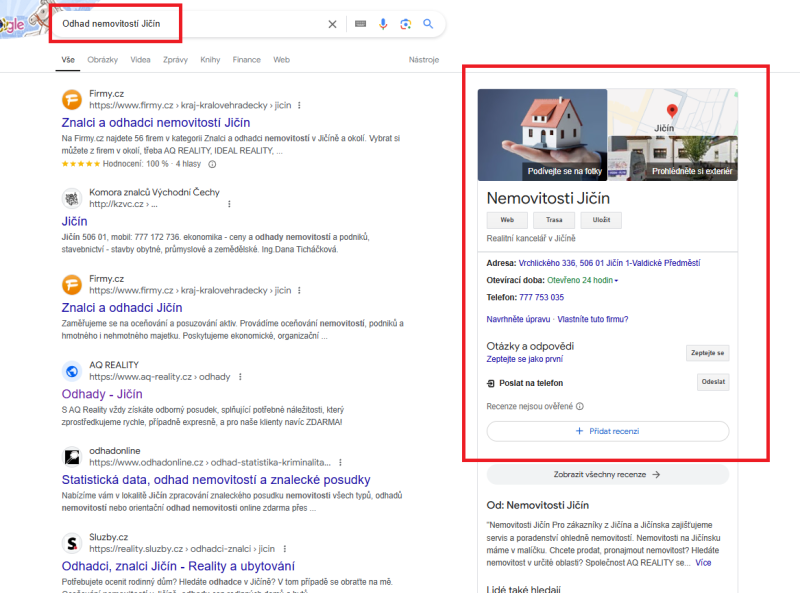
Task: Click the Trasa directions button
Action: [554, 220]
